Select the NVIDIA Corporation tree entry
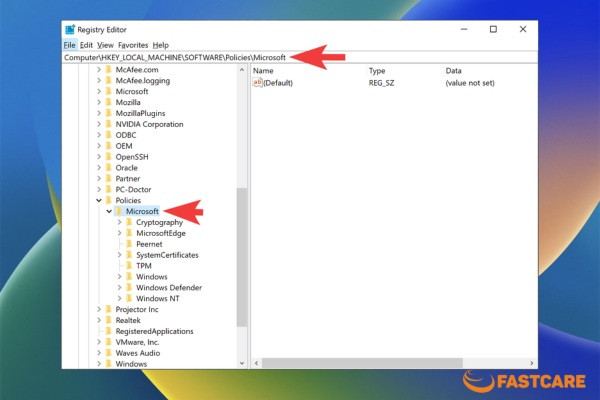Image resolution: width=600 pixels, height=400 pixels. (x=149, y=124)
